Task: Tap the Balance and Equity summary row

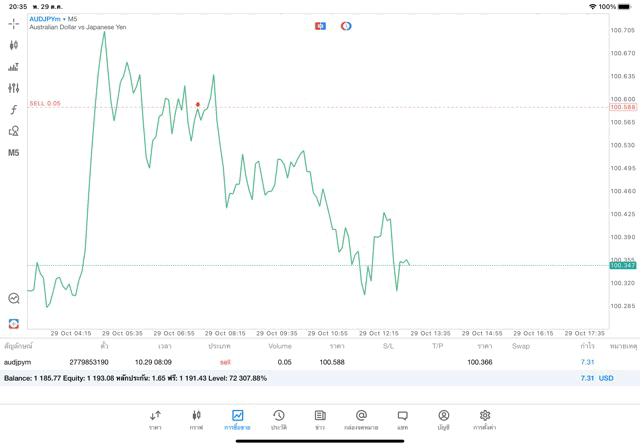Action: (300, 378)
